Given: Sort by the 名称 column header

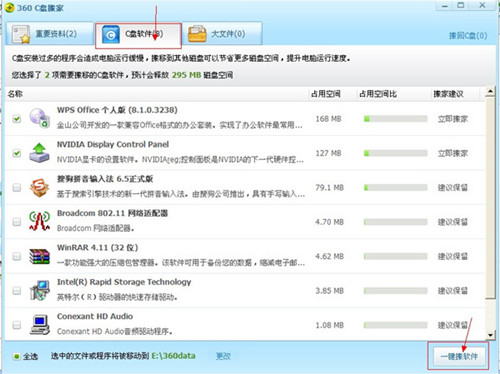Looking at the screenshot, I should coord(15,94).
